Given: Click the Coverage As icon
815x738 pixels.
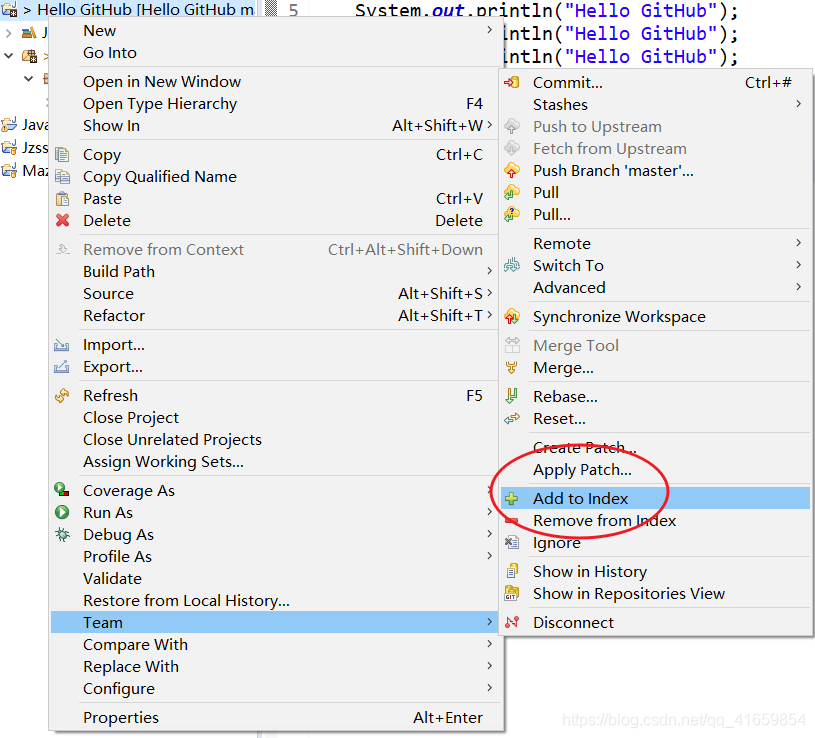Looking at the screenshot, I should (x=62, y=490).
